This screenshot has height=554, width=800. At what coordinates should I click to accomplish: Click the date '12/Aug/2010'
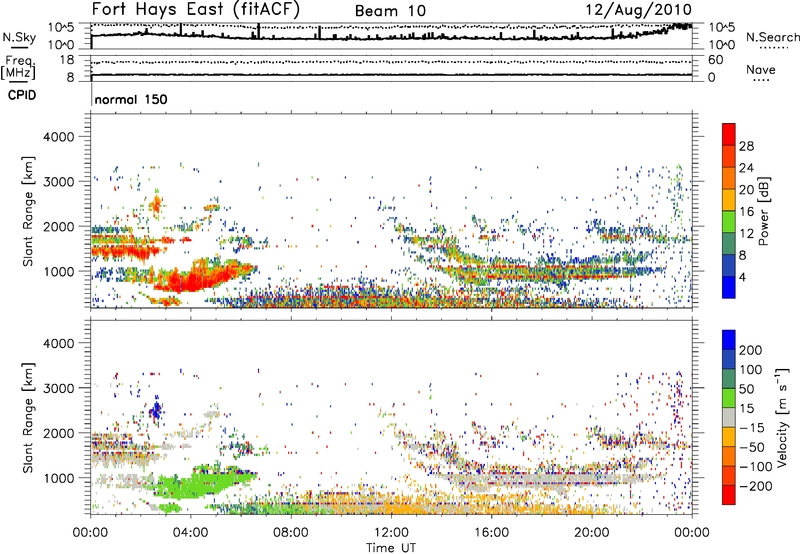coord(638,10)
